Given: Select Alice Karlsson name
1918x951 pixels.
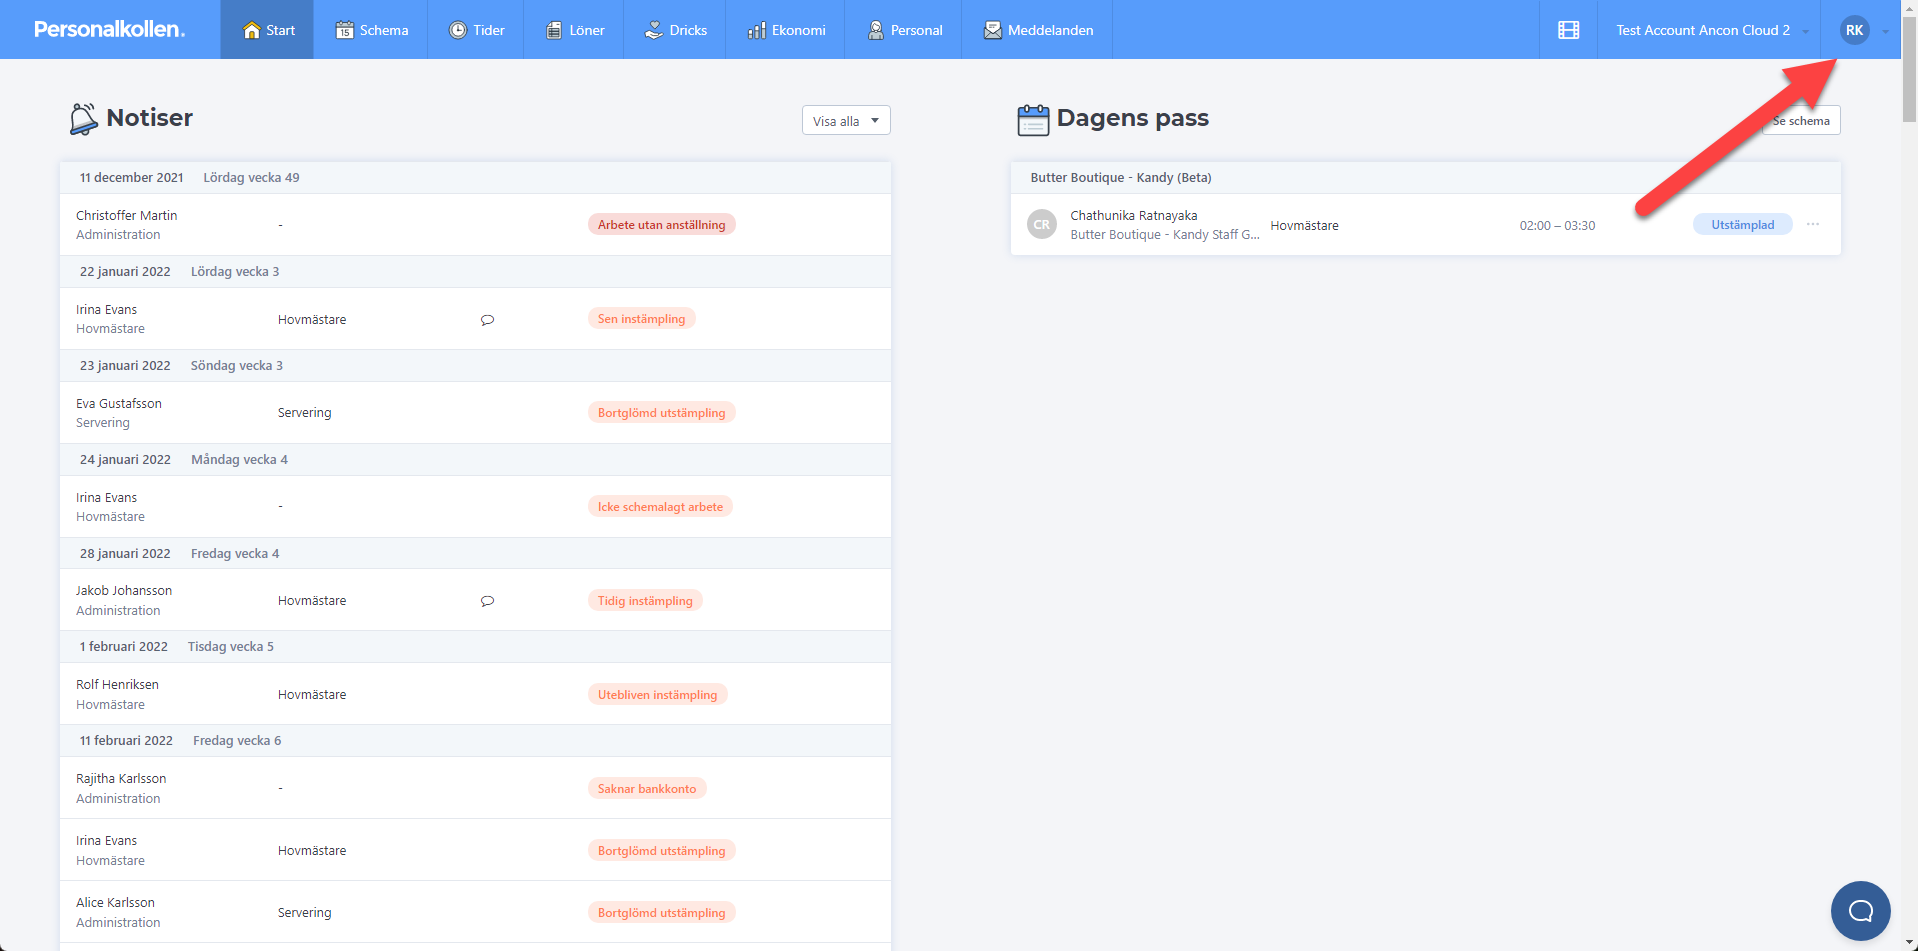Looking at the screenshot, I should click(x=115, y=902).
